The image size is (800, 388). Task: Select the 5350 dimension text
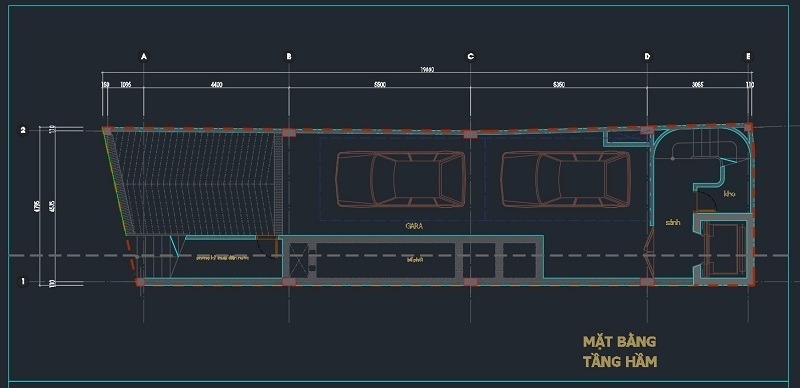[559, 85]
